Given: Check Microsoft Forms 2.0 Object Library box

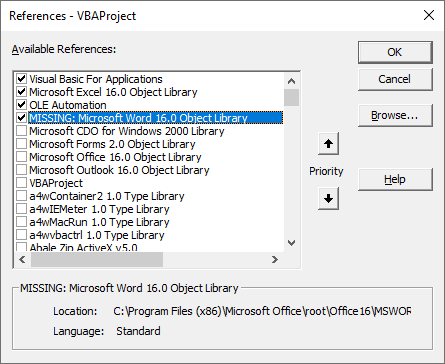Looking at the screenshot, I should [22, 144].
